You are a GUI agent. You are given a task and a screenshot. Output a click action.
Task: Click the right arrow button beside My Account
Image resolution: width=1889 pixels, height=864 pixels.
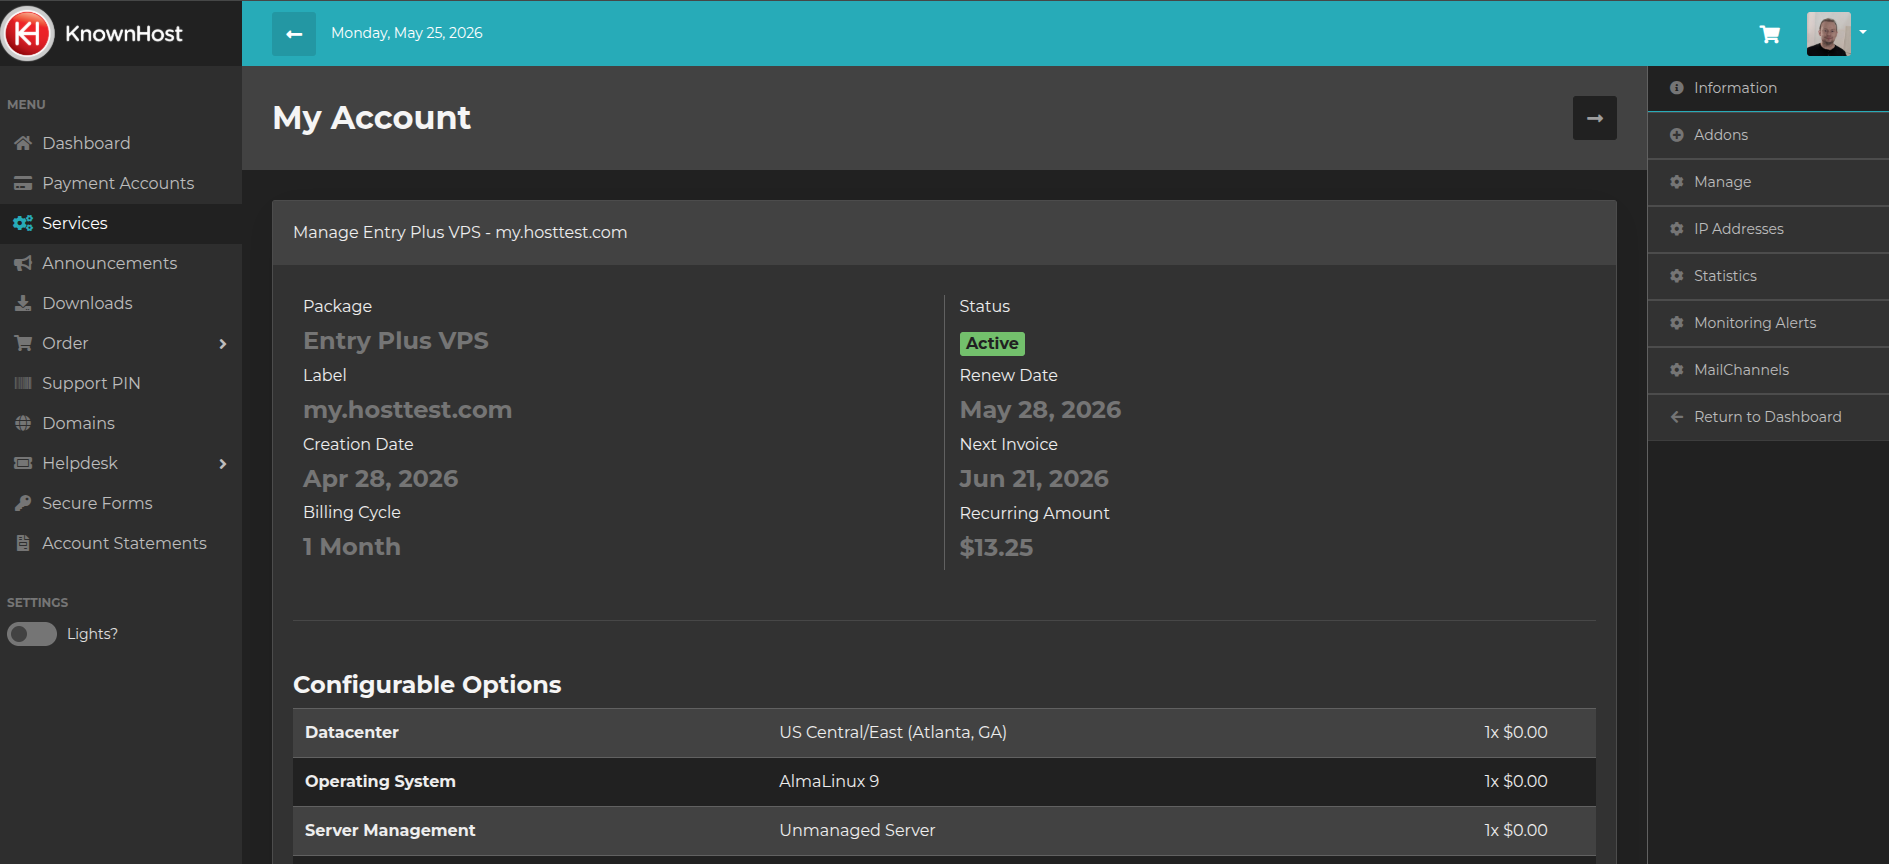click(x=1595, y=118)
